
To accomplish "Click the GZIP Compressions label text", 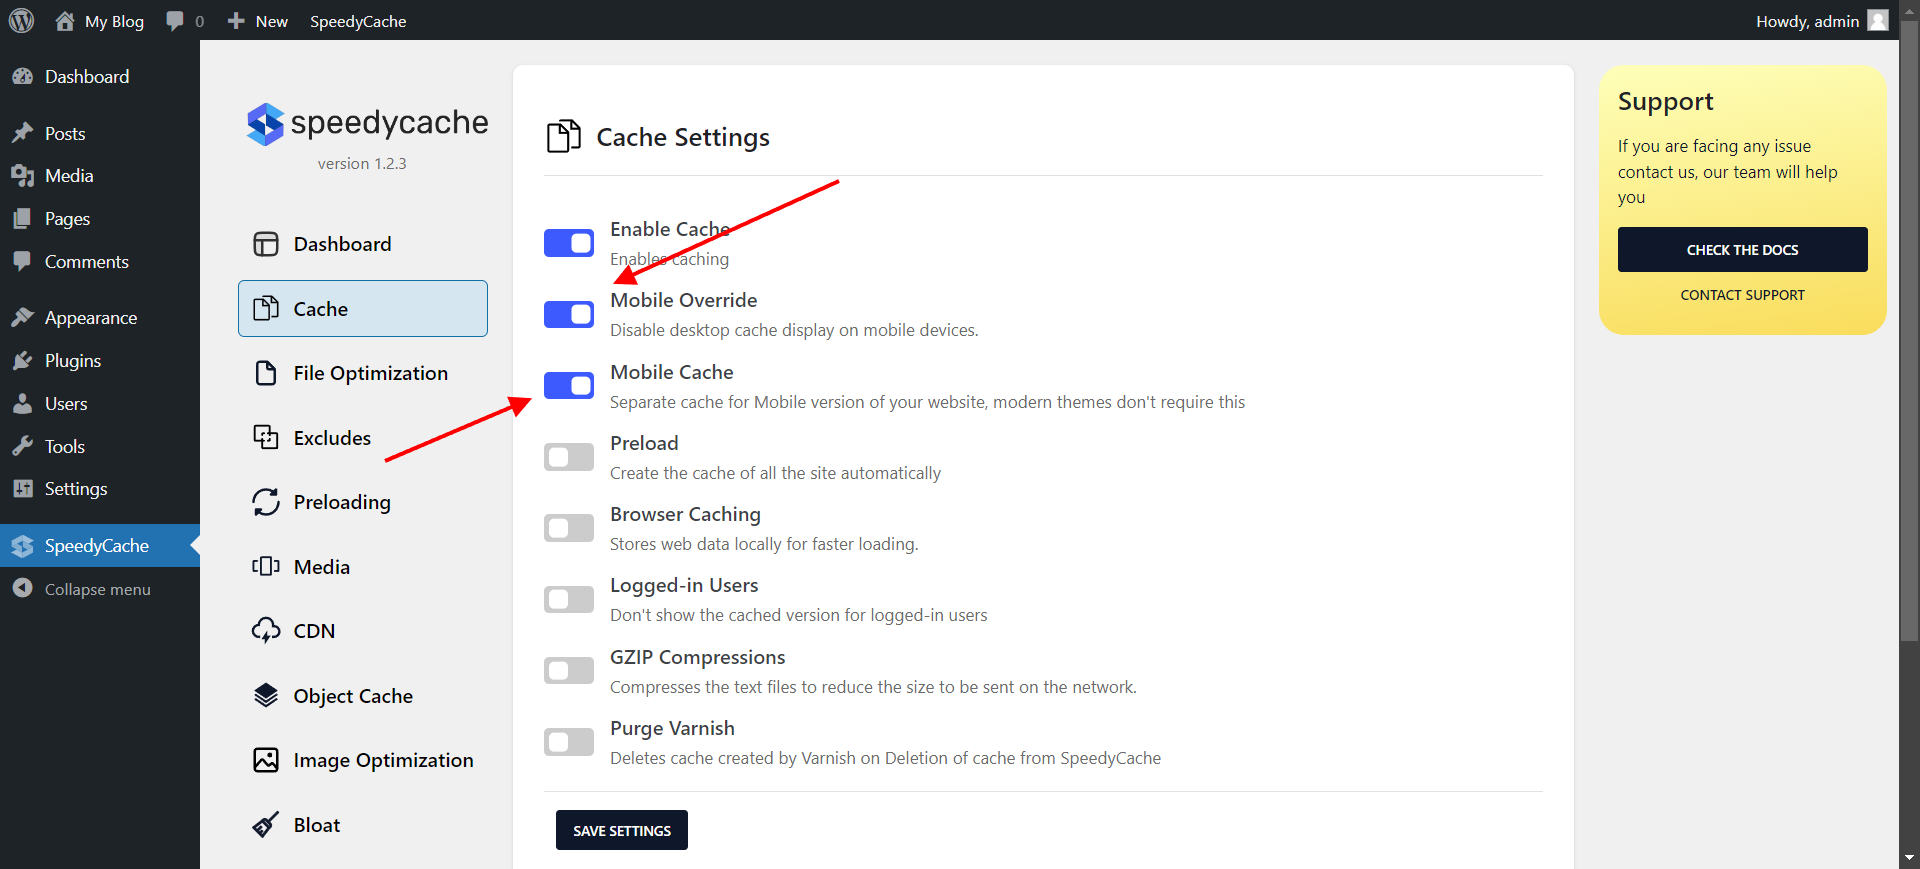I will (x=698, y=657).
